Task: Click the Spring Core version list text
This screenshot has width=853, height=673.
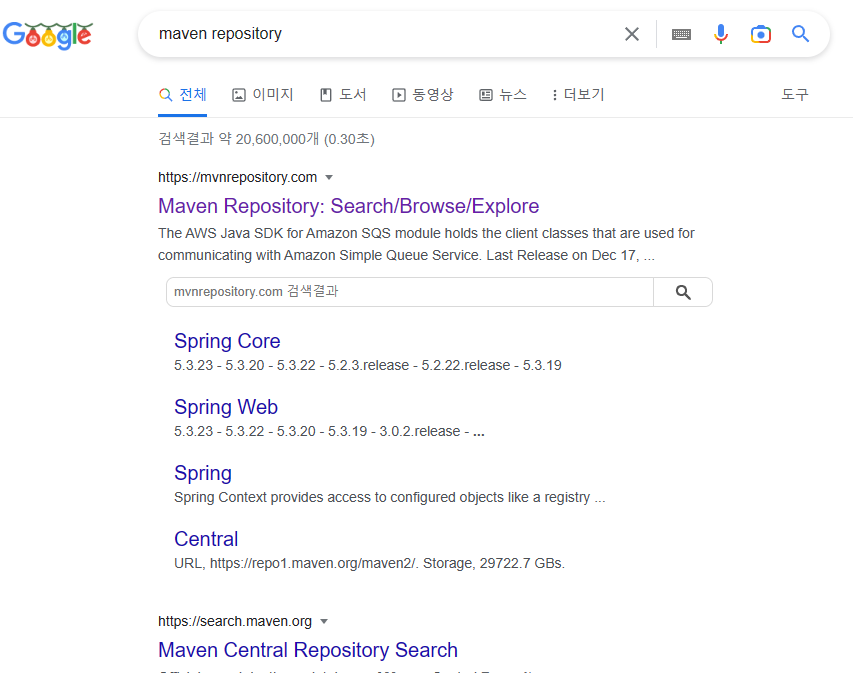Action: pyautogui.click(x=368, y=365)
